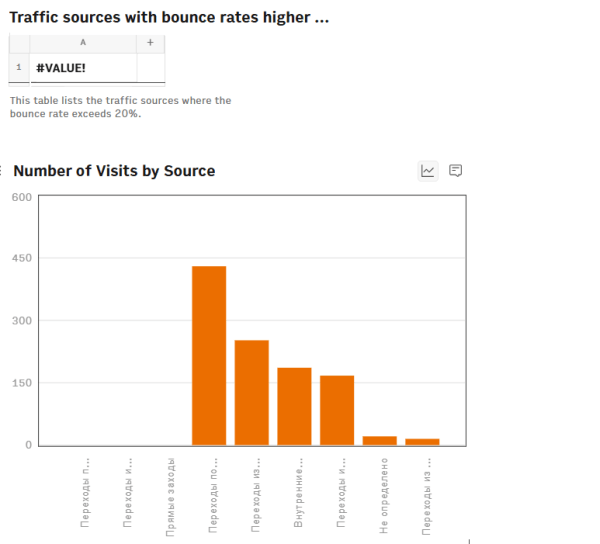Select row 1 header
This screenshot has height=544, width=600.
pos(19,67)
